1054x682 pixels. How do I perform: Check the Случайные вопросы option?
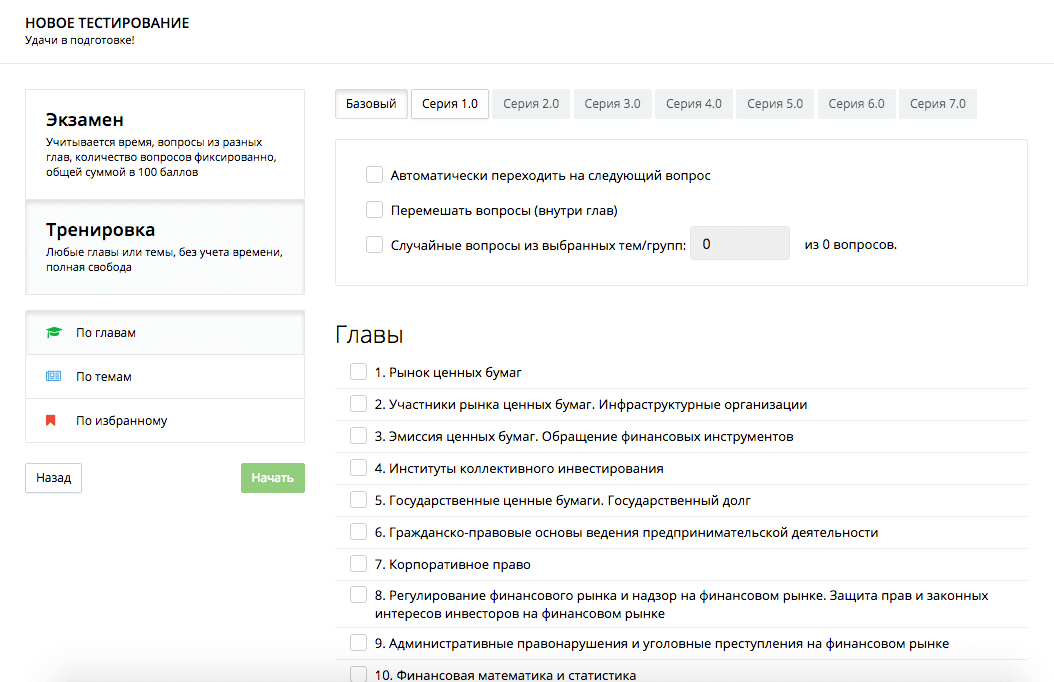point(375,244)
